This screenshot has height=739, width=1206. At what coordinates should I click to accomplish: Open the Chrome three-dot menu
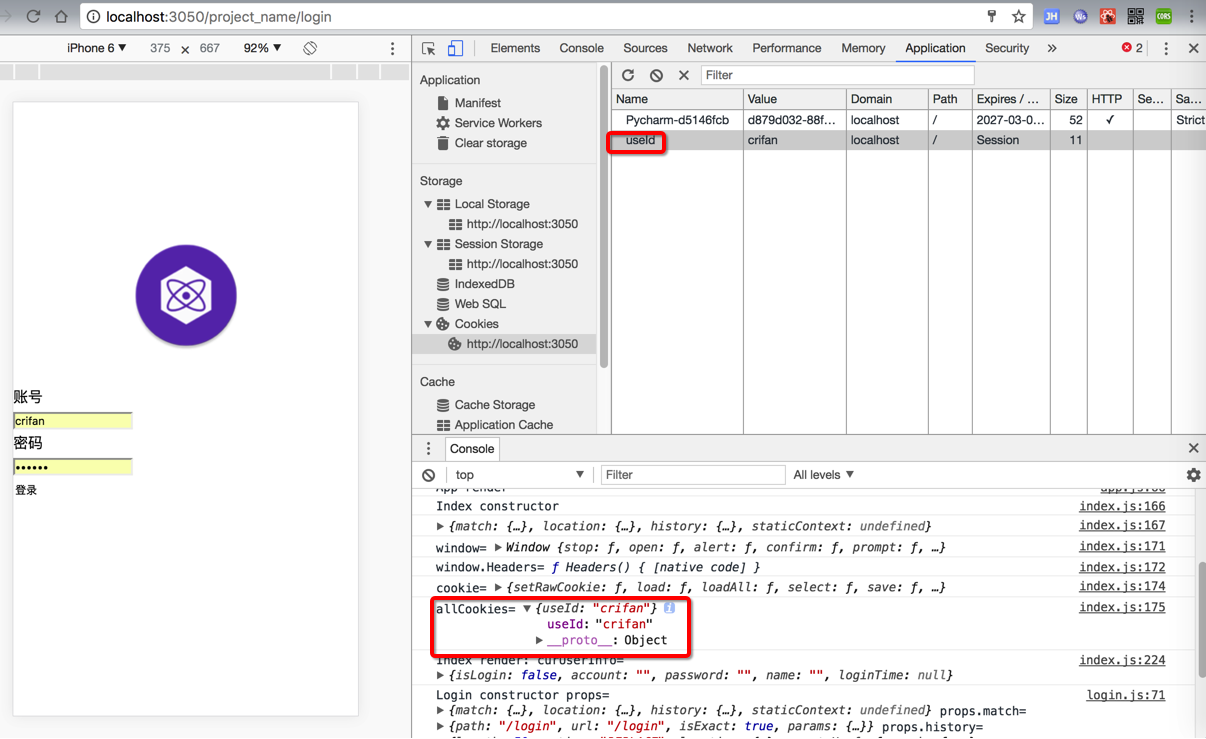(1191, 16)
